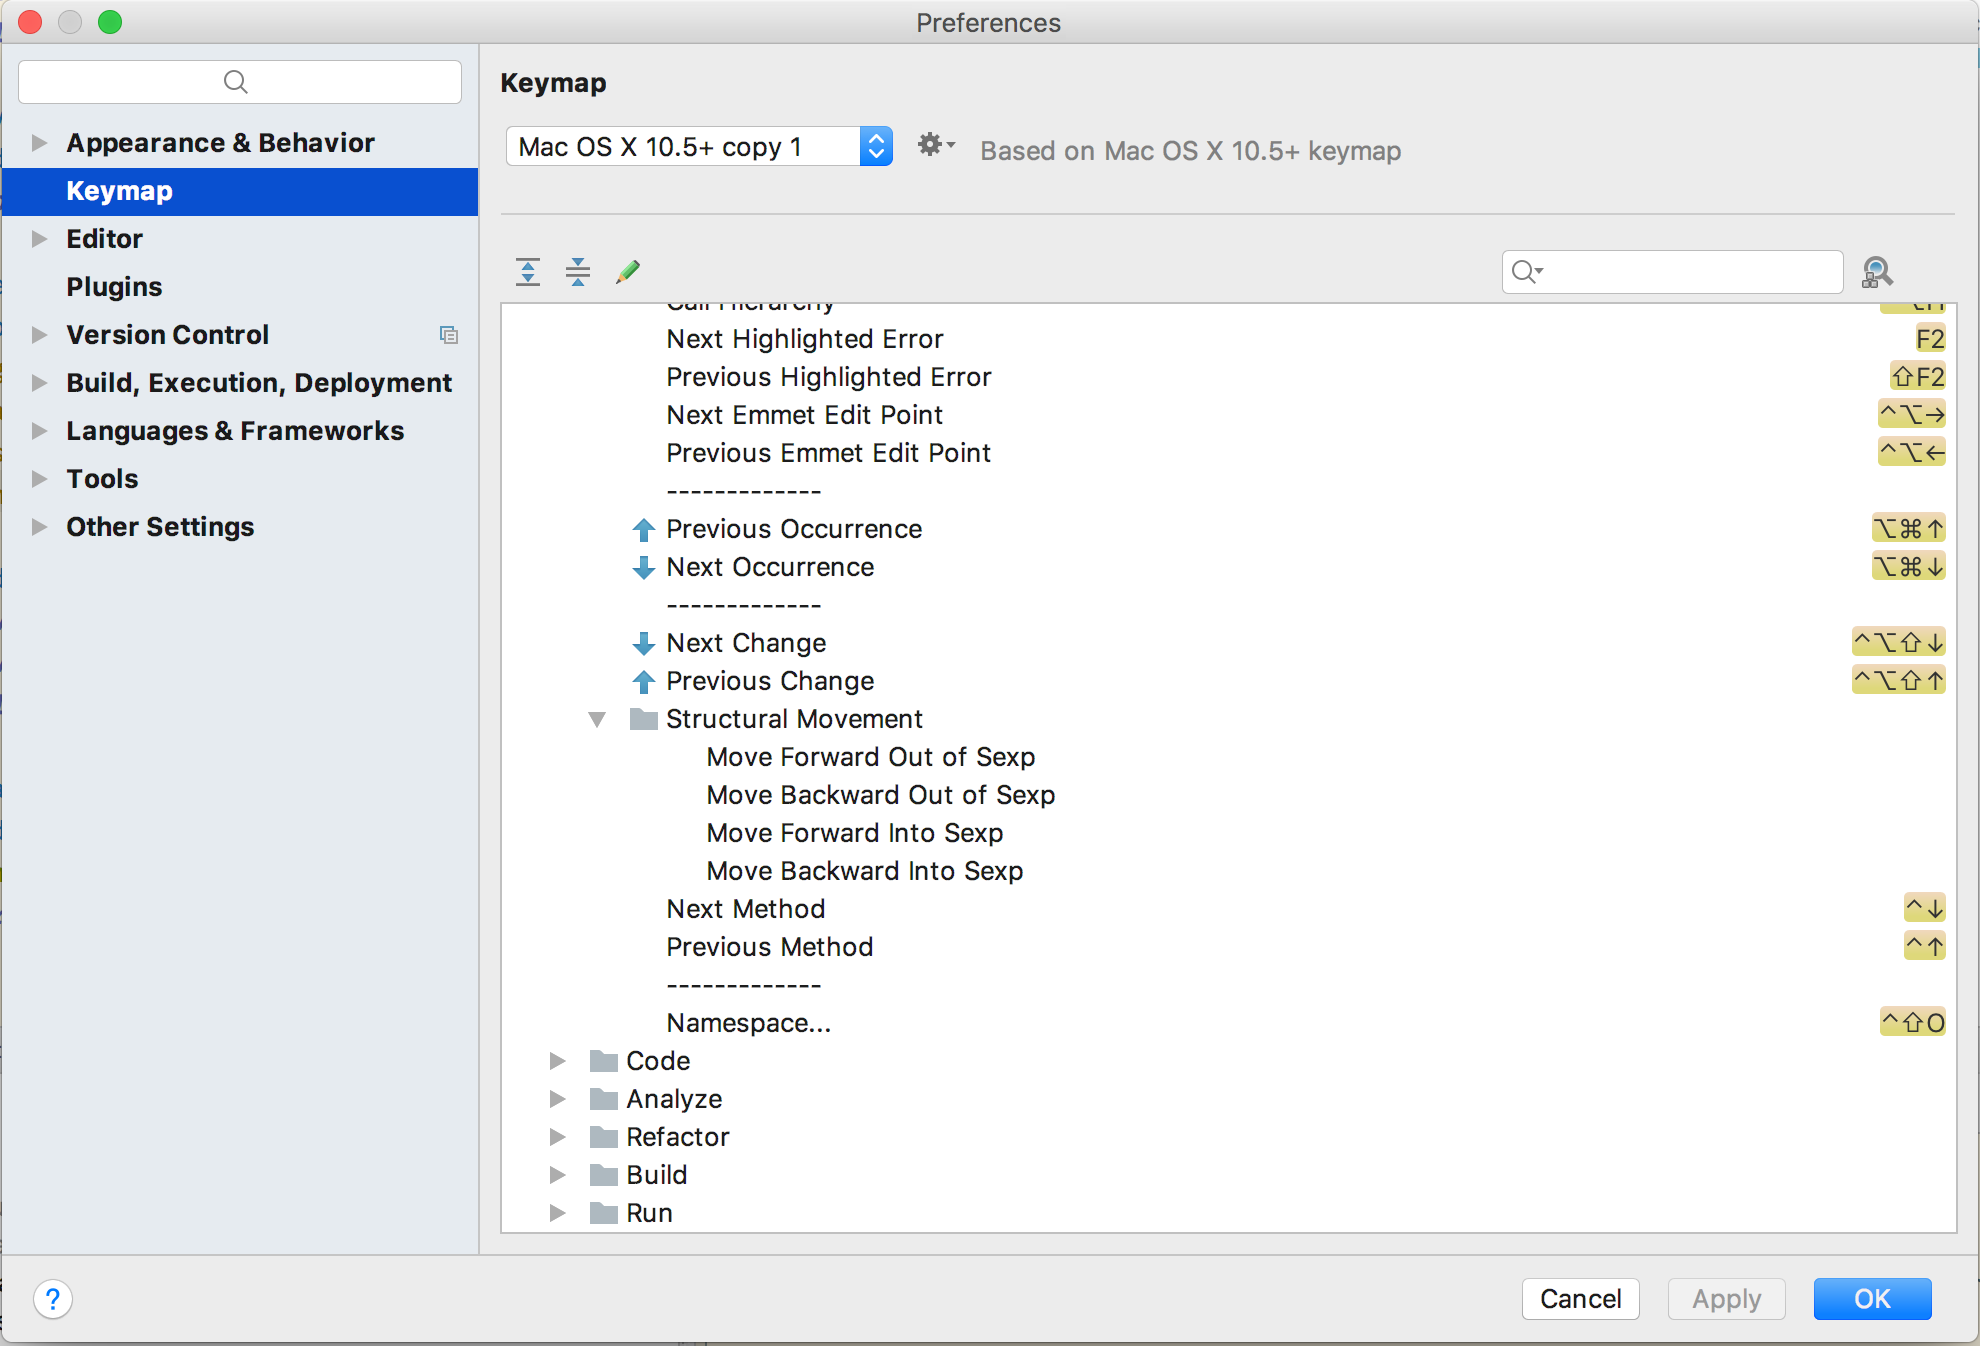Expand the Run folder
Viewport: 1980px width, 1346px height.
pos(557,1213)
